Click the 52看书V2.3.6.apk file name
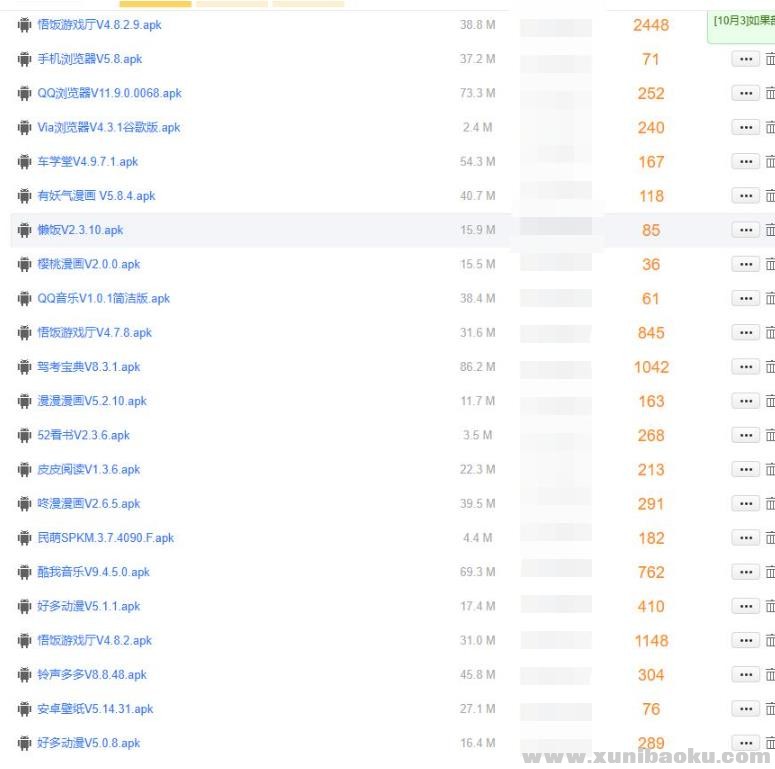 83,435
